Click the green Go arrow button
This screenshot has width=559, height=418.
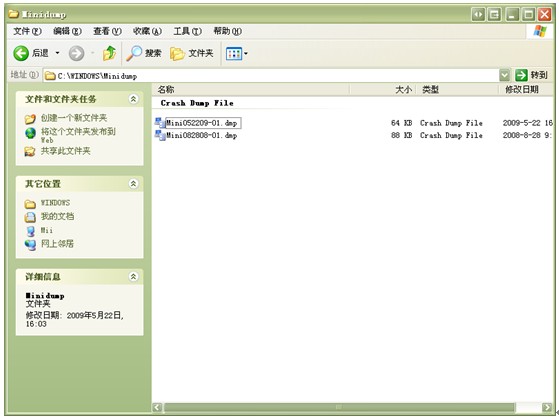521,75
